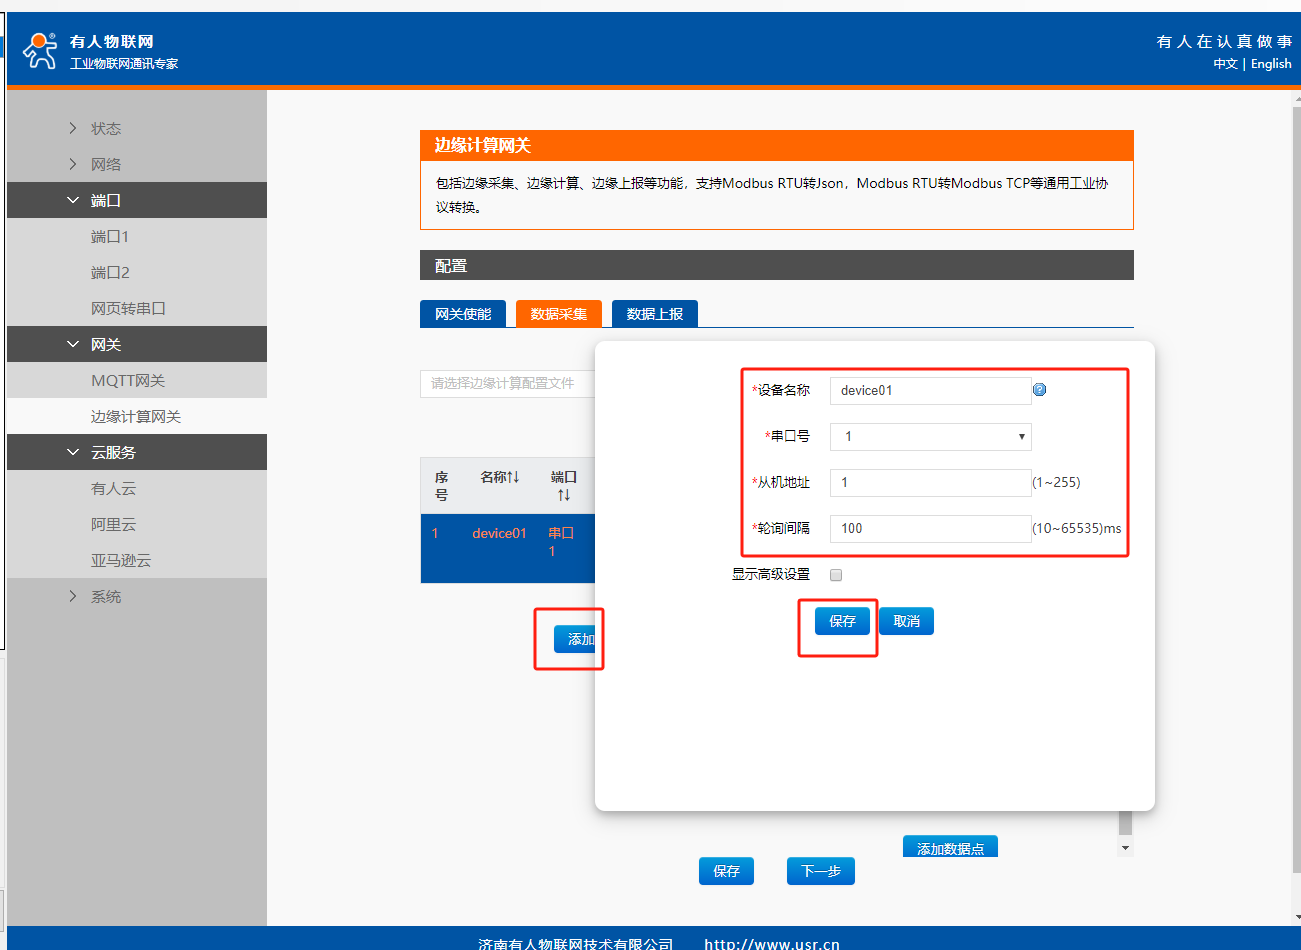1301x950 pixels.
Task: Click the 有人物联网 logo icon
Action: 40,51
